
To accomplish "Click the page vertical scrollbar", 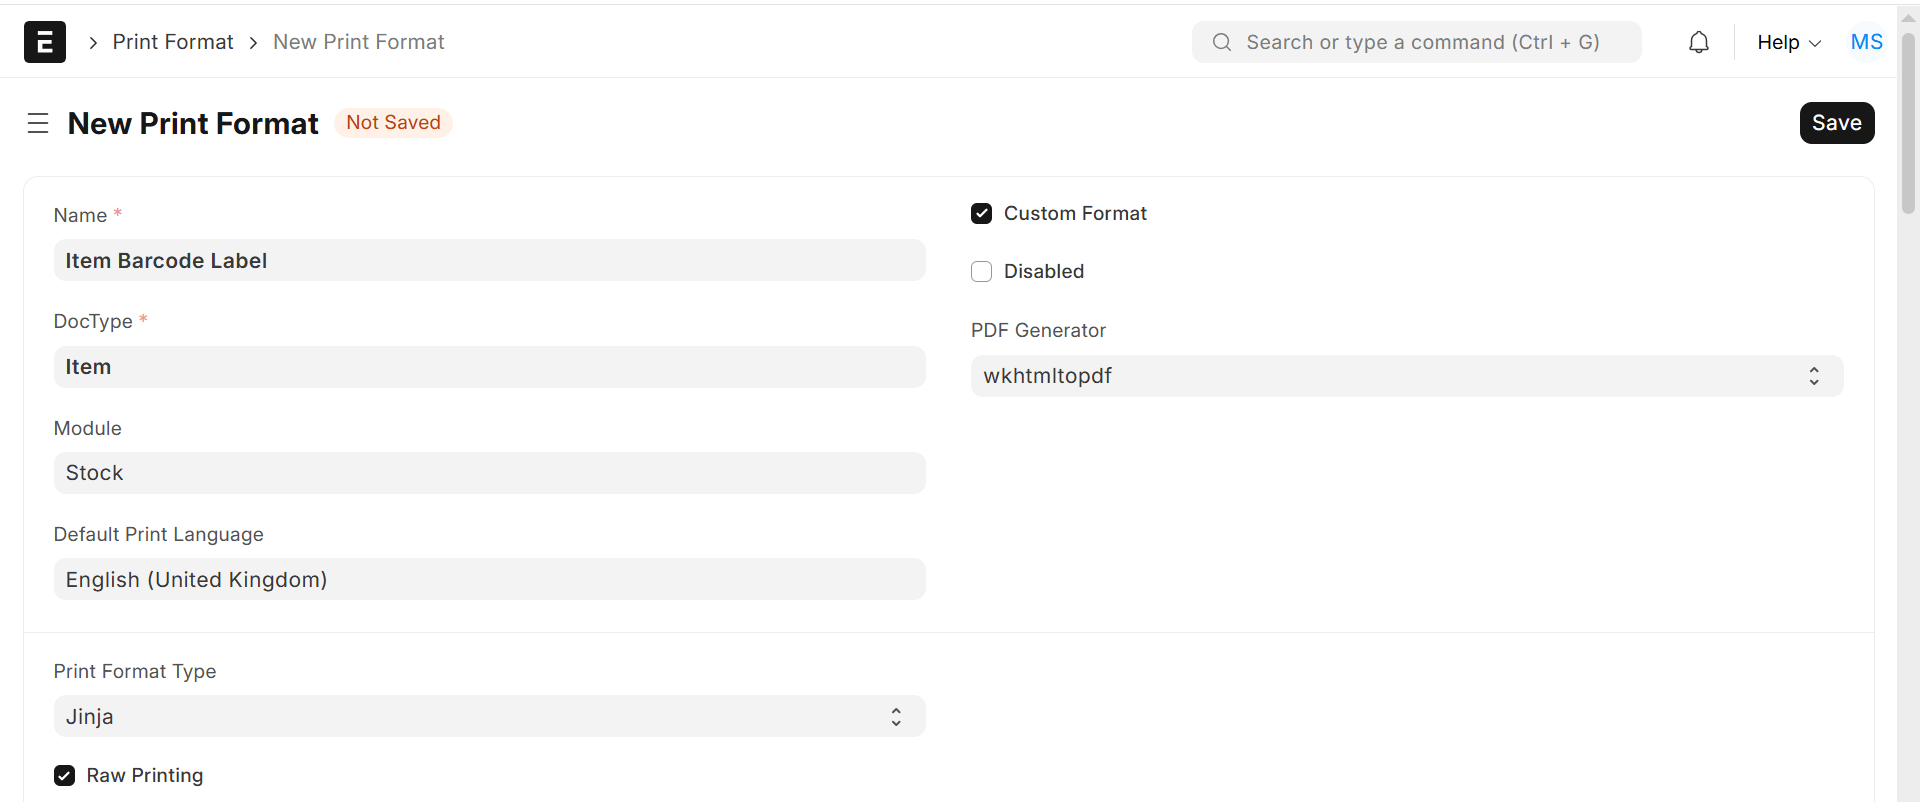I will (x=1908, y=123).
